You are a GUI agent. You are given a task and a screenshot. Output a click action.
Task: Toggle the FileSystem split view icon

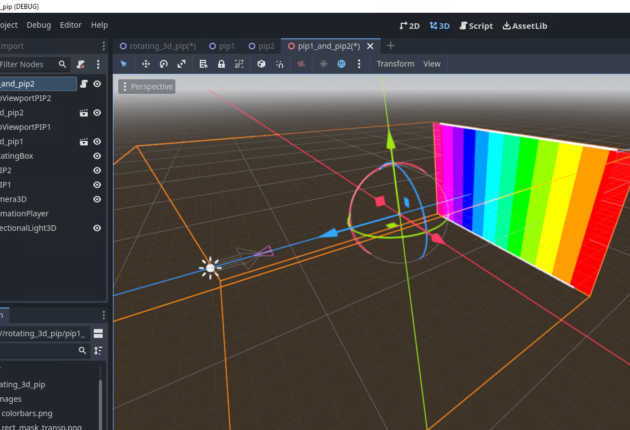(x=98, y=333)
